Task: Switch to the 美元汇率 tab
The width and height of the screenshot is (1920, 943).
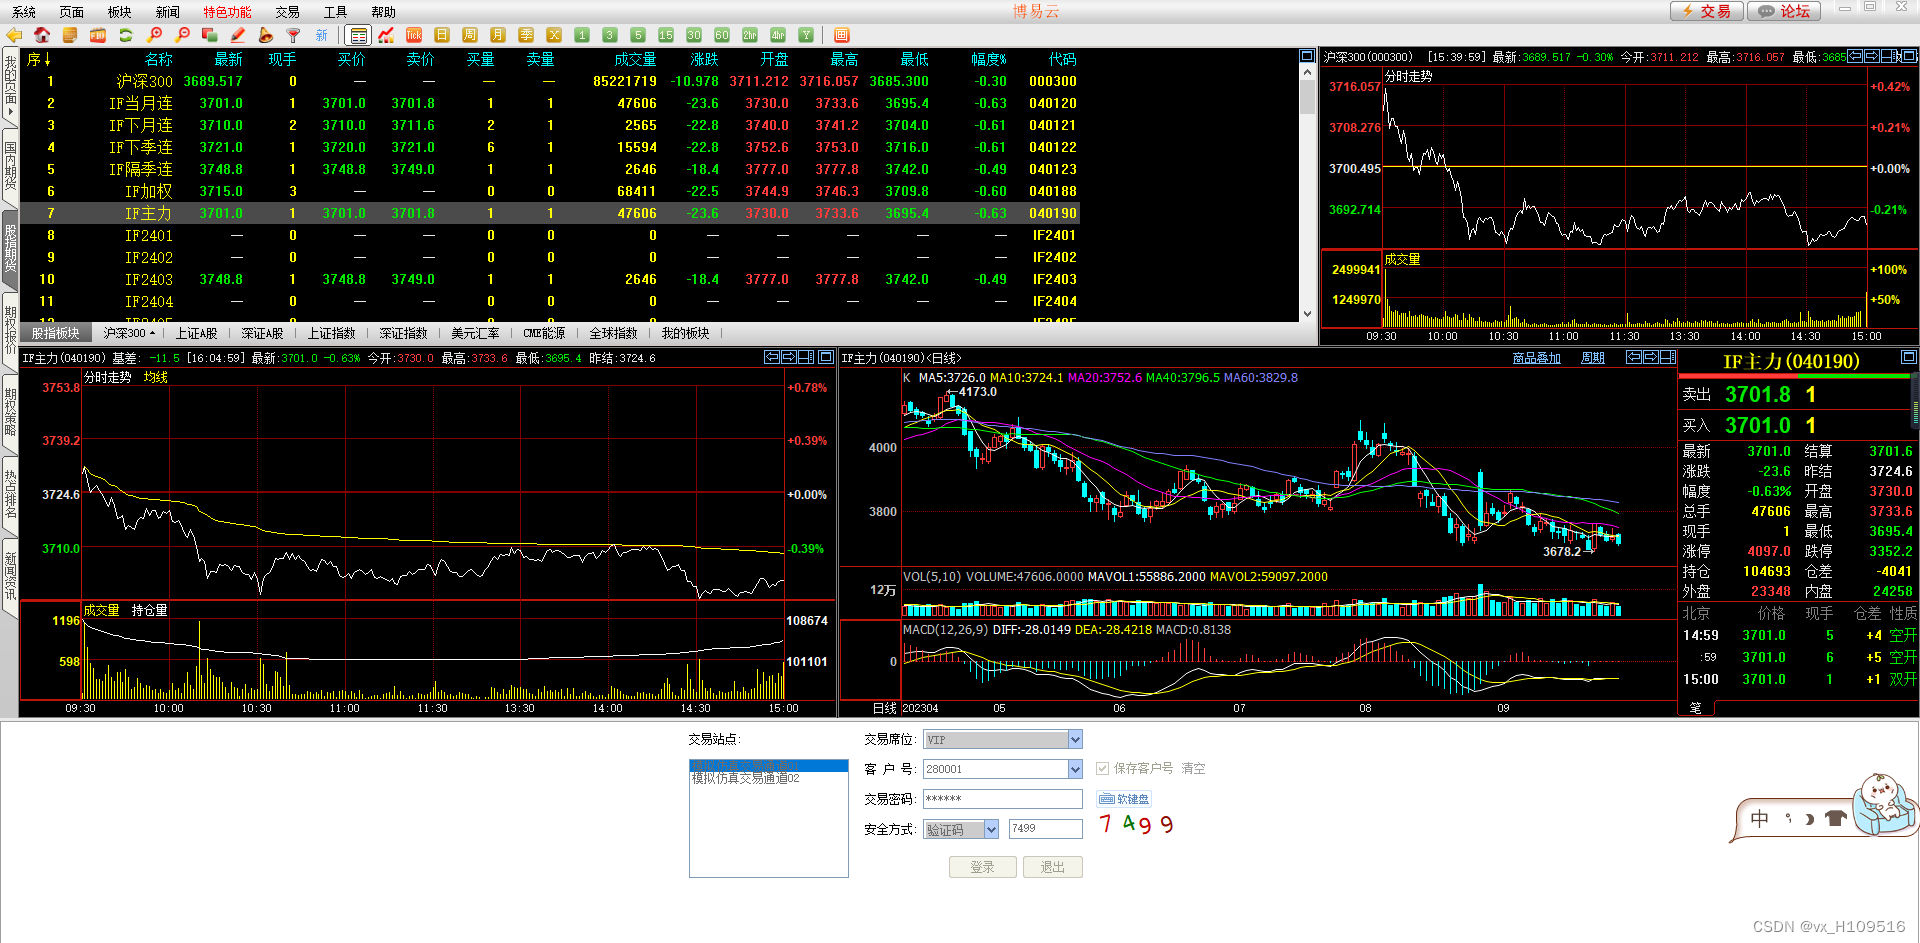Action: pos(475,333)
